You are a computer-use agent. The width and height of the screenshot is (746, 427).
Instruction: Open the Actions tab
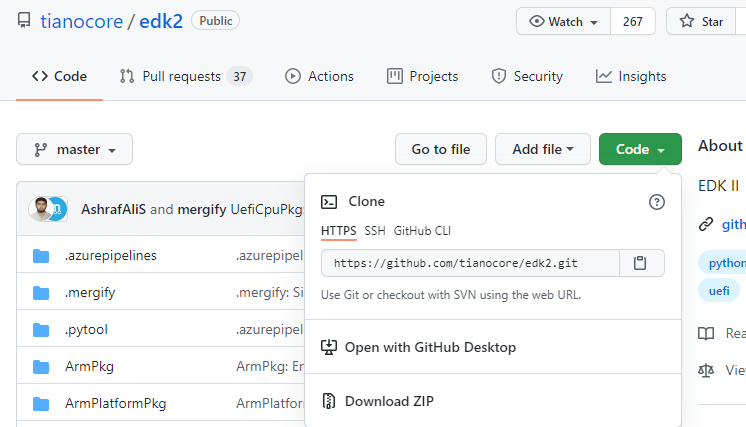tap(319, 77)
